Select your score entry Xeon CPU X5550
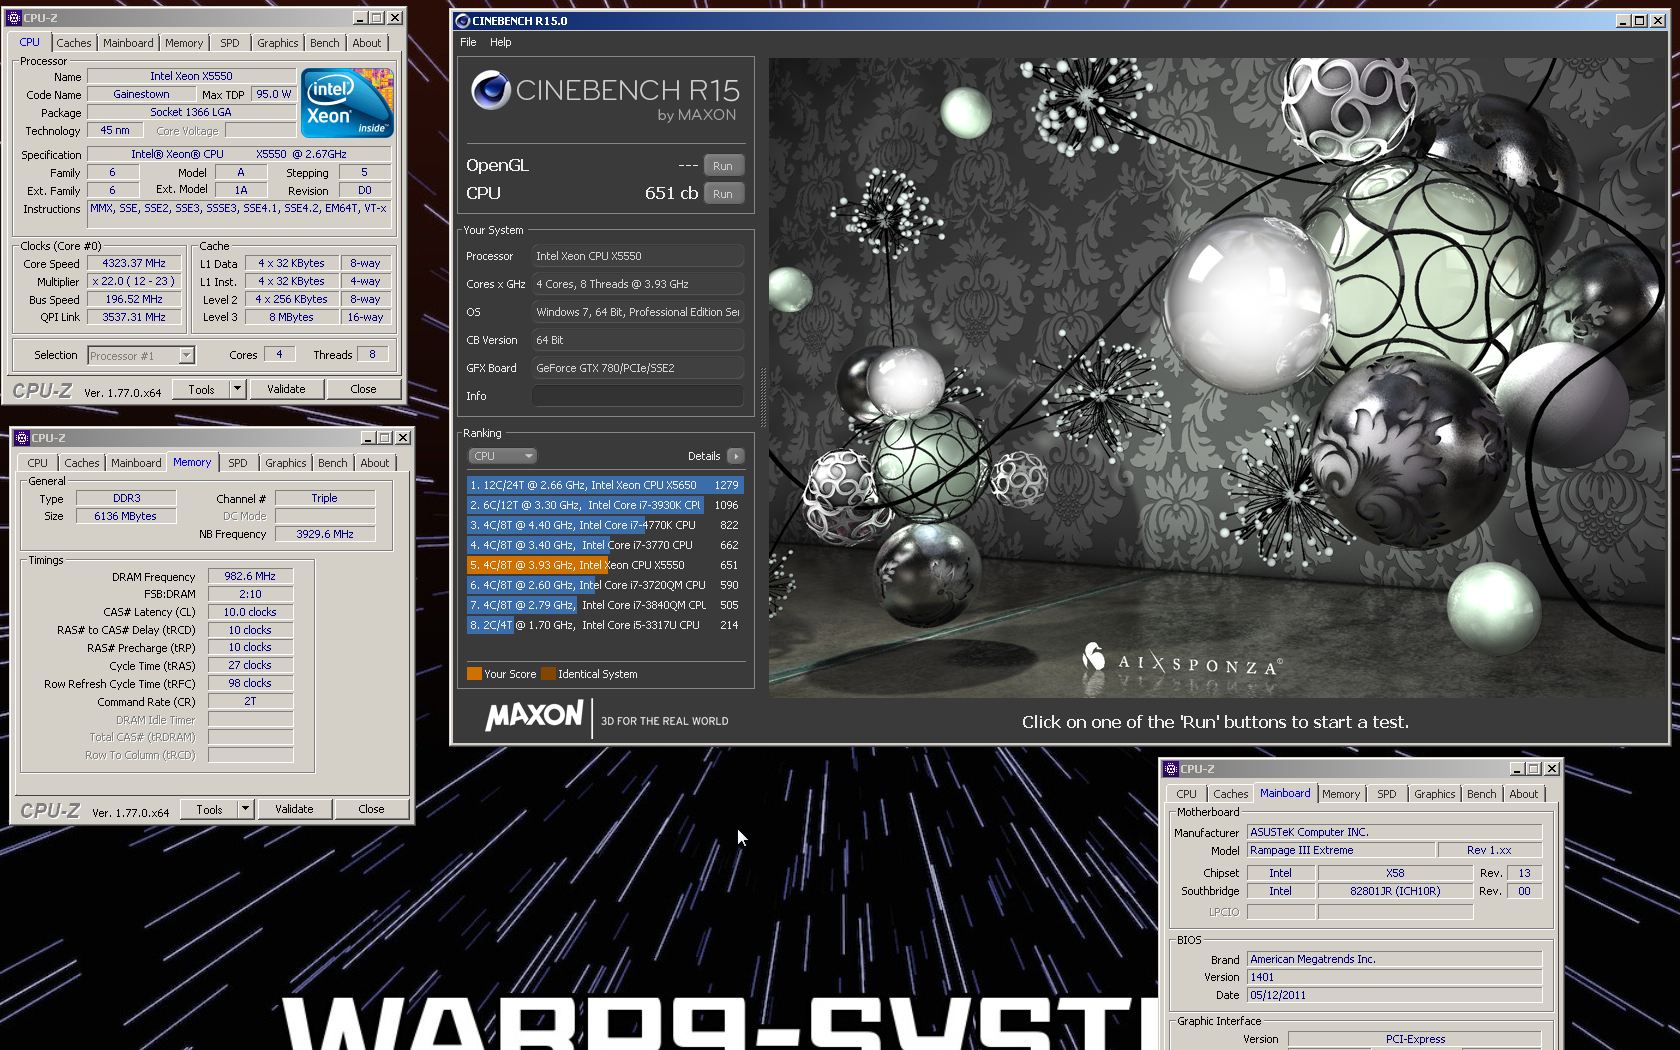 605,565
